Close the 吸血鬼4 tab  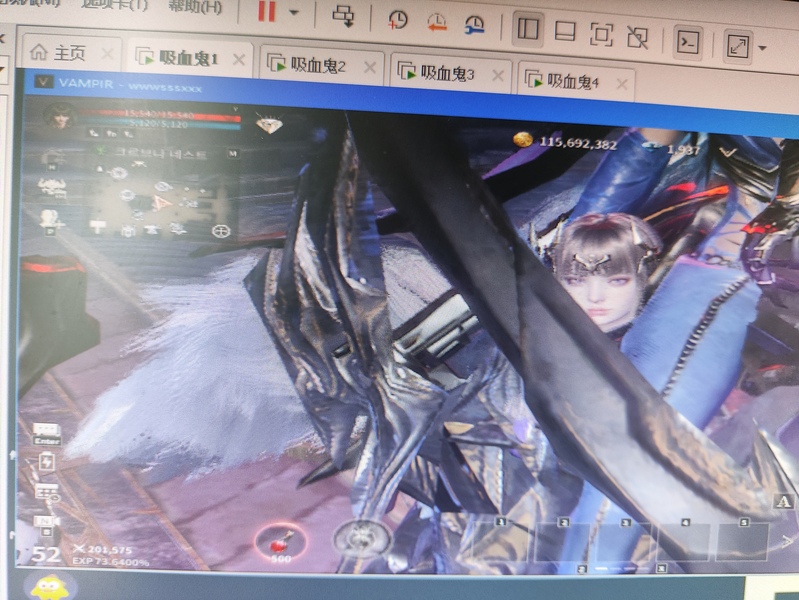[622, 84]
